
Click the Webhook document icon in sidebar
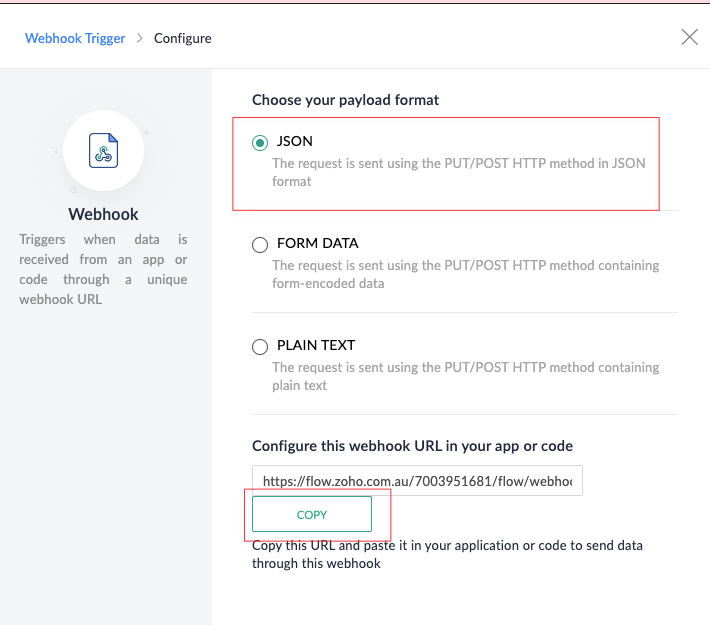103,150
